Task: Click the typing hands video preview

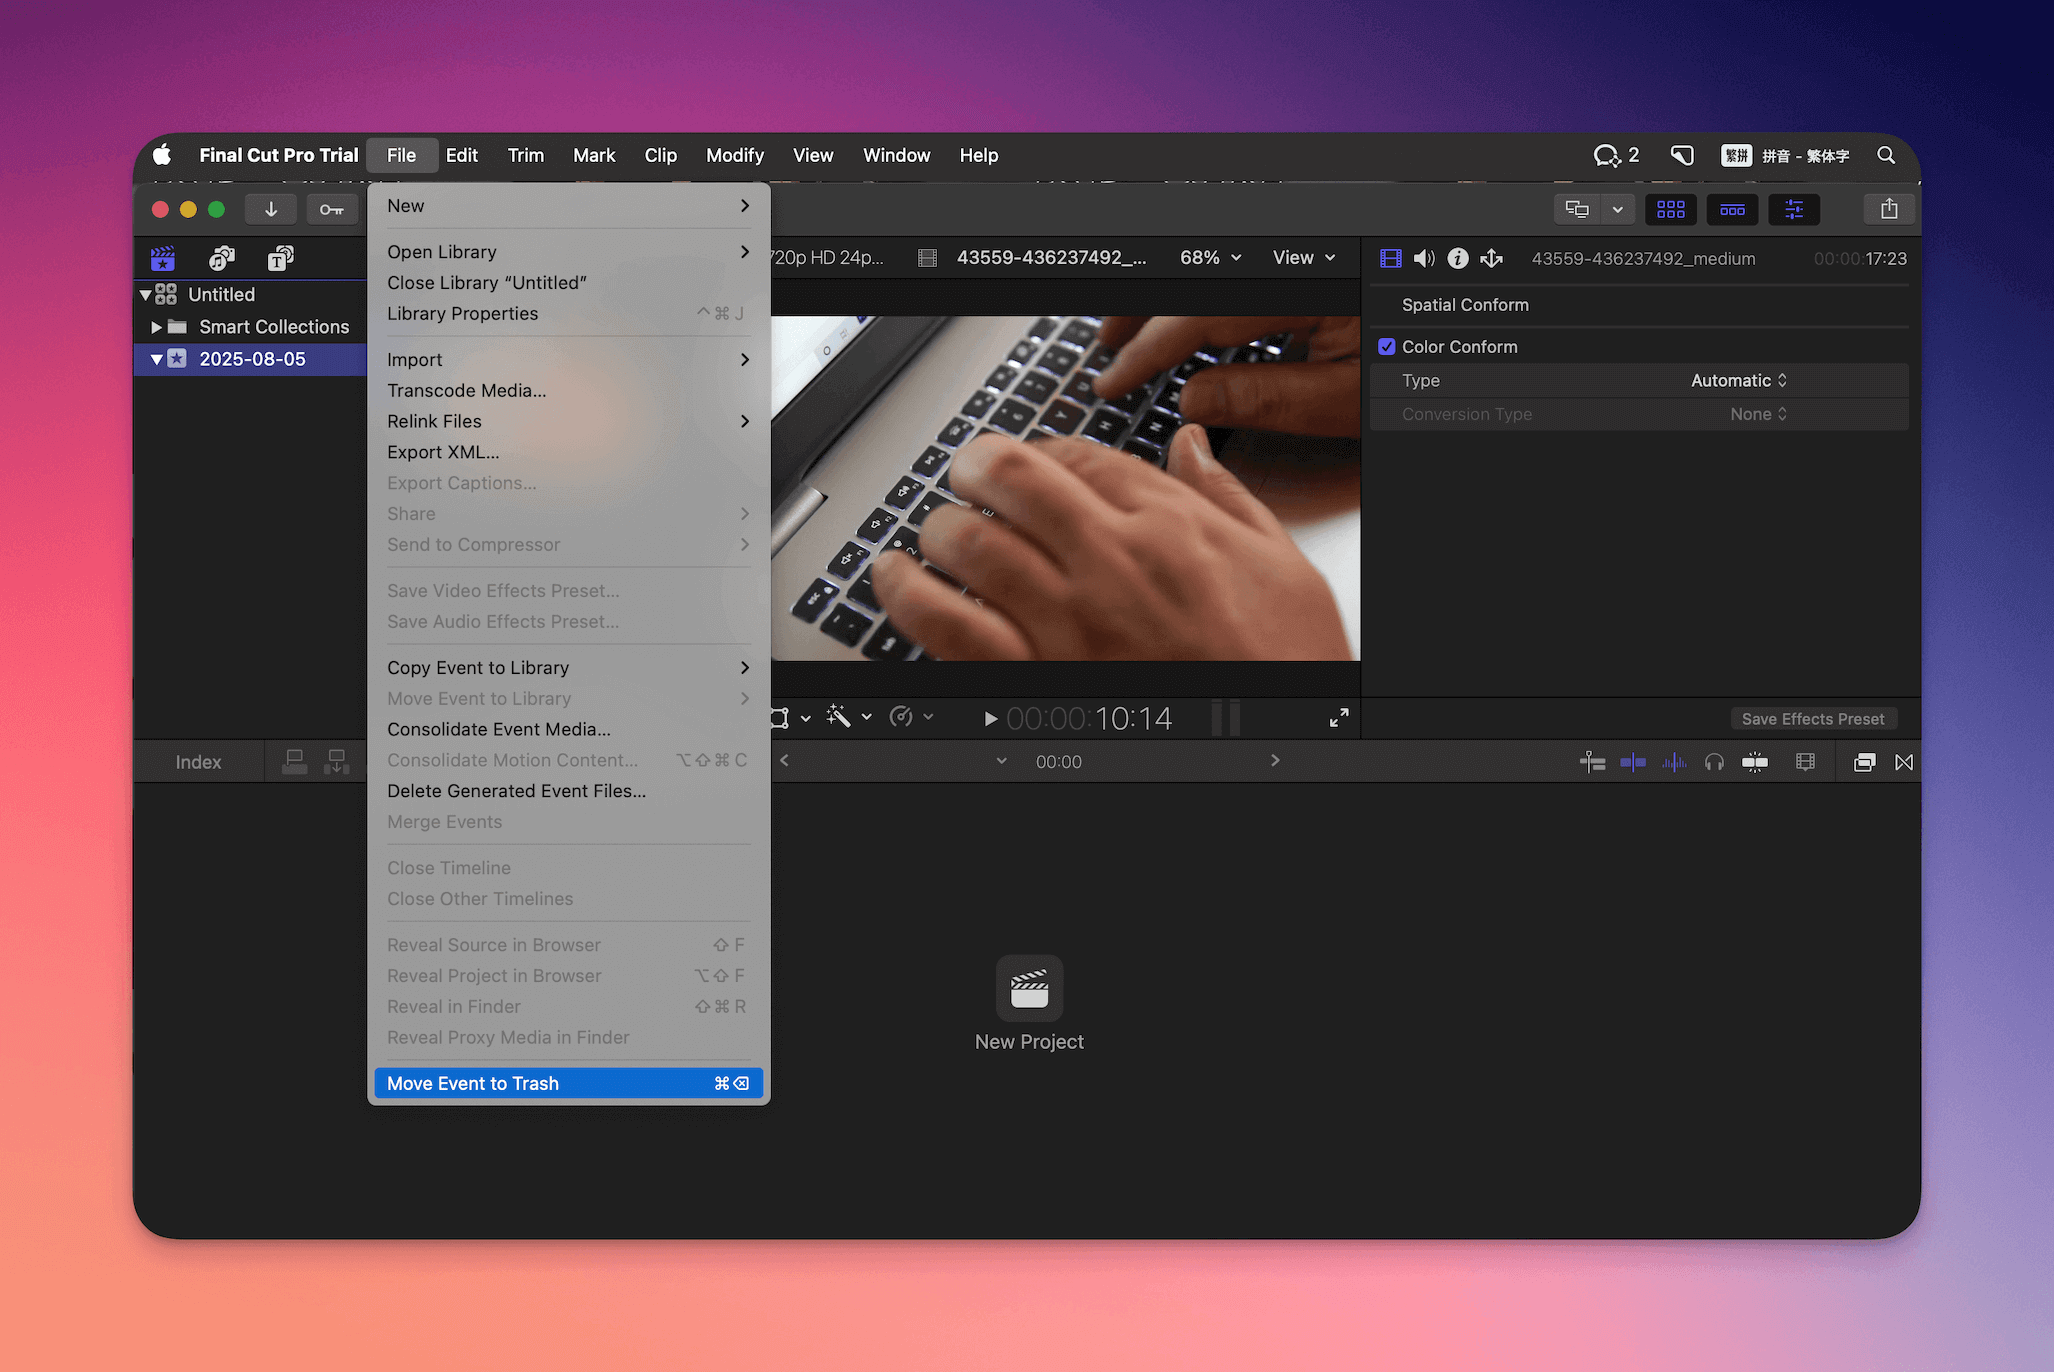Action: [1065, 488]
